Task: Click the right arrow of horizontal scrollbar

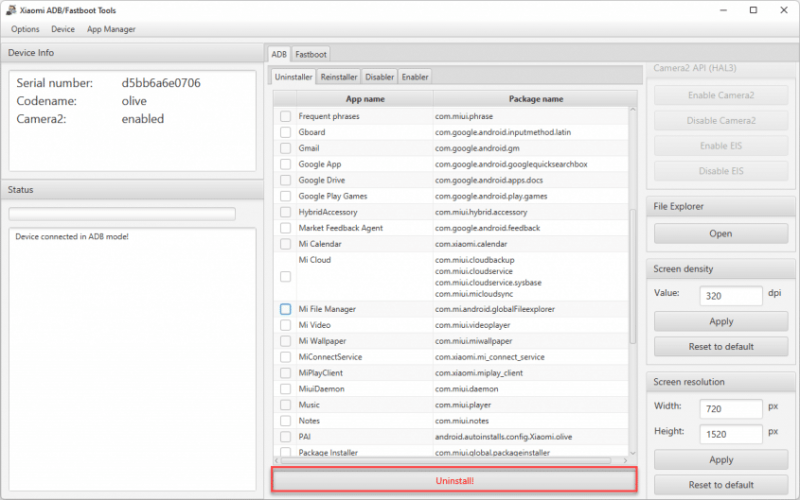Action: pyautogui.click(x=625, y=460)
